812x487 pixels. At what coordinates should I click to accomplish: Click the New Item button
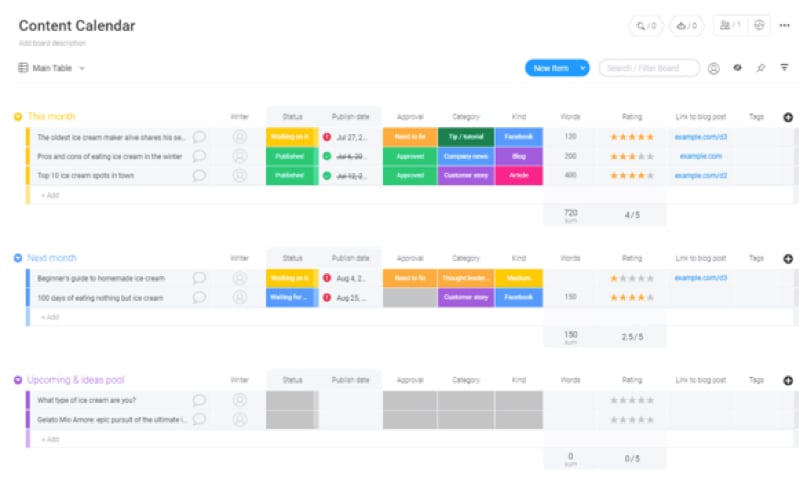pos(551,68)
